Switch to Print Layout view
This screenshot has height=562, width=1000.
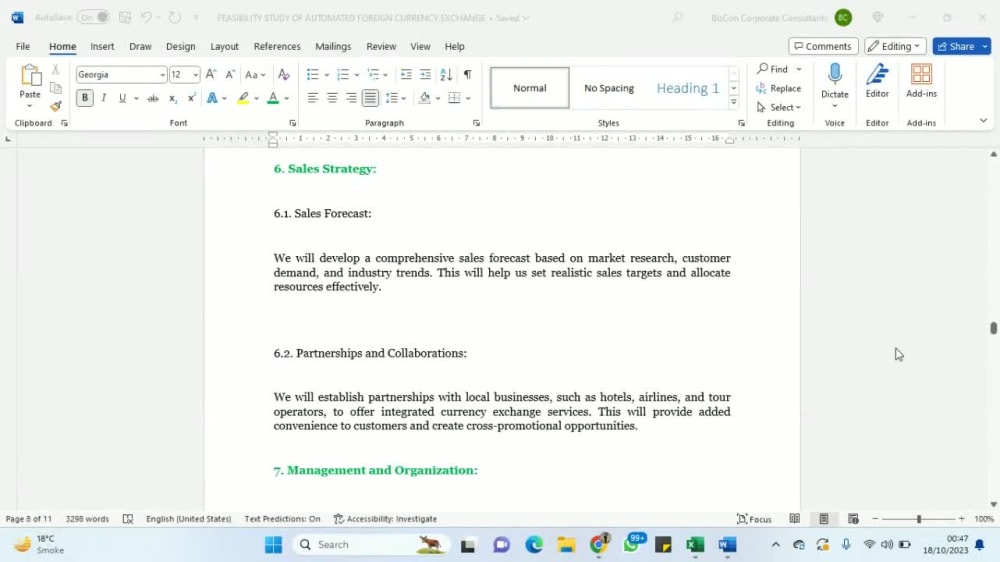(823, 519)
